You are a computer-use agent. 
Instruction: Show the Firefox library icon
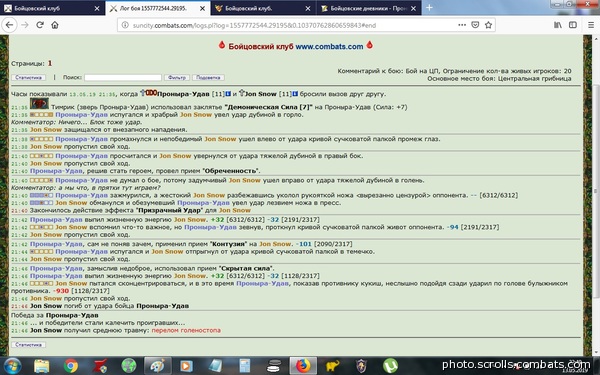click(x=558, y=25)
